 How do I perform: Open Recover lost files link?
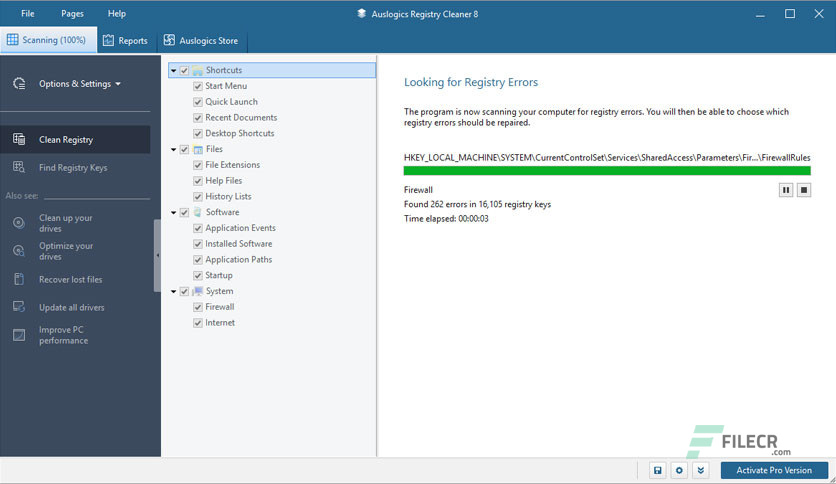70,279
